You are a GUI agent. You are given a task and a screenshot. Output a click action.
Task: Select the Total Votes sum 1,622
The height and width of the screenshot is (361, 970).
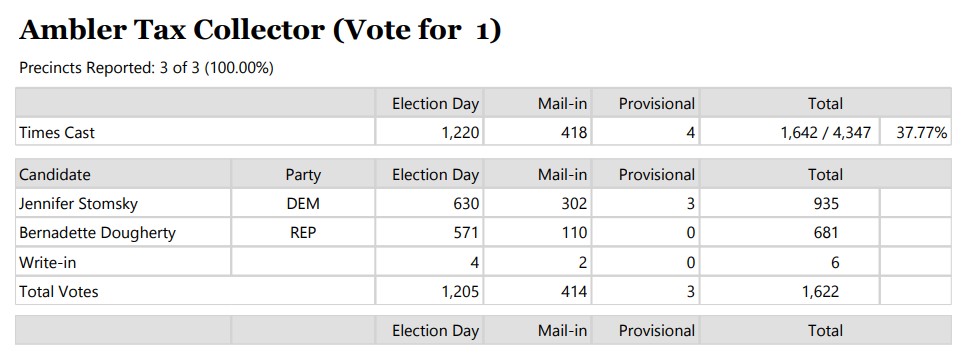point(821,291)
